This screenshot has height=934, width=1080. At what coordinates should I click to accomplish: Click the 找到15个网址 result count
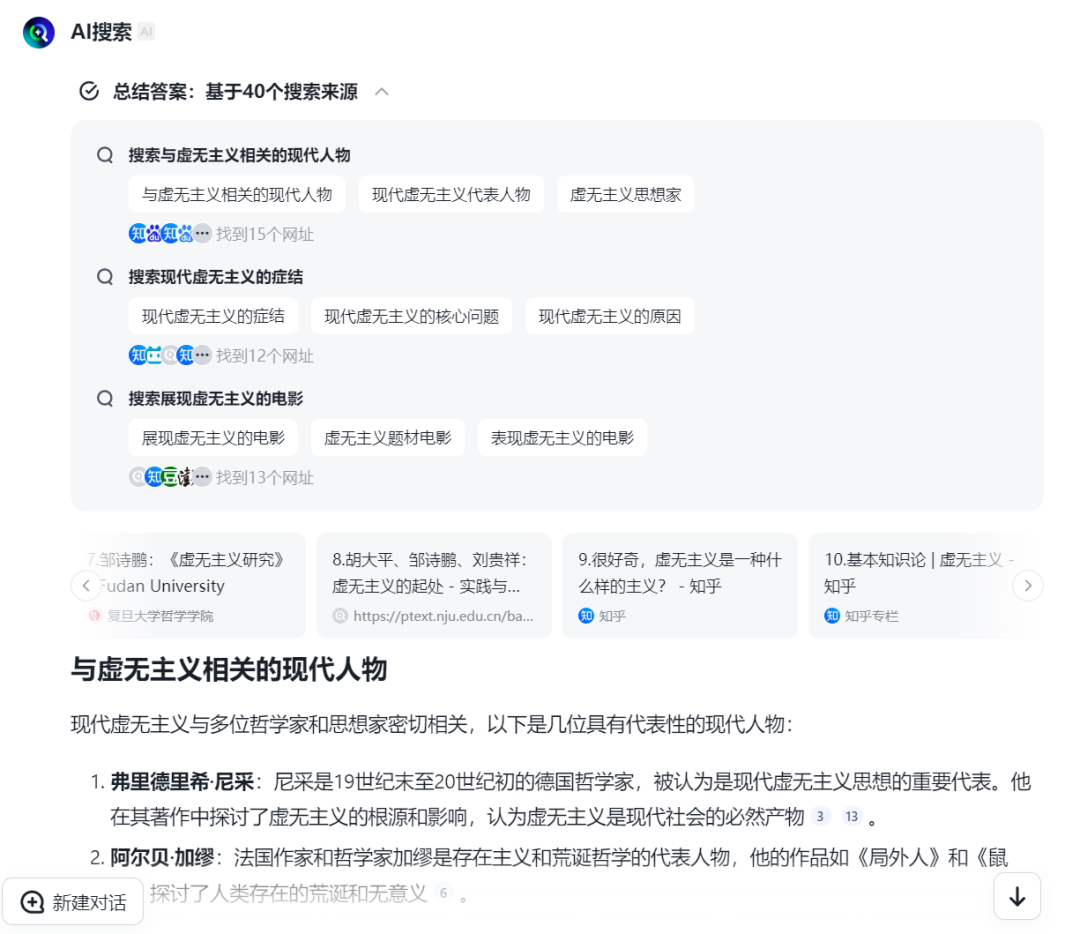264,234
